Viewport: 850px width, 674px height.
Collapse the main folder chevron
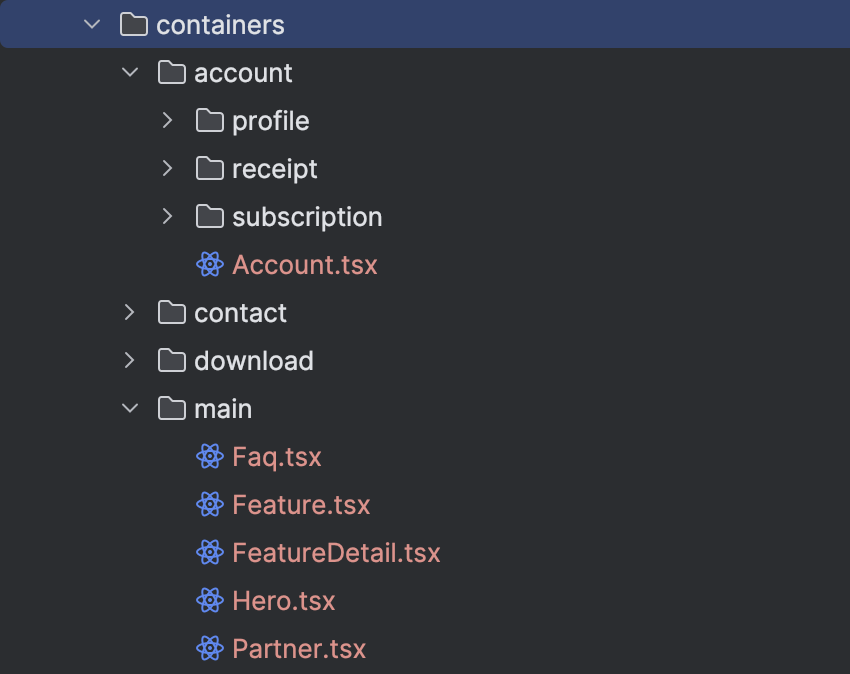[x=130, y=408]
